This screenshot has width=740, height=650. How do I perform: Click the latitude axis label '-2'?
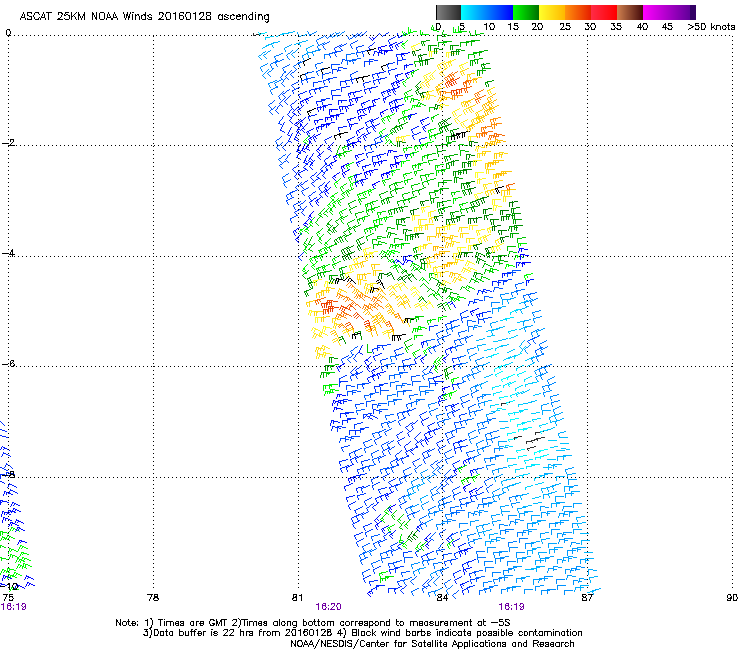(8, 143)
